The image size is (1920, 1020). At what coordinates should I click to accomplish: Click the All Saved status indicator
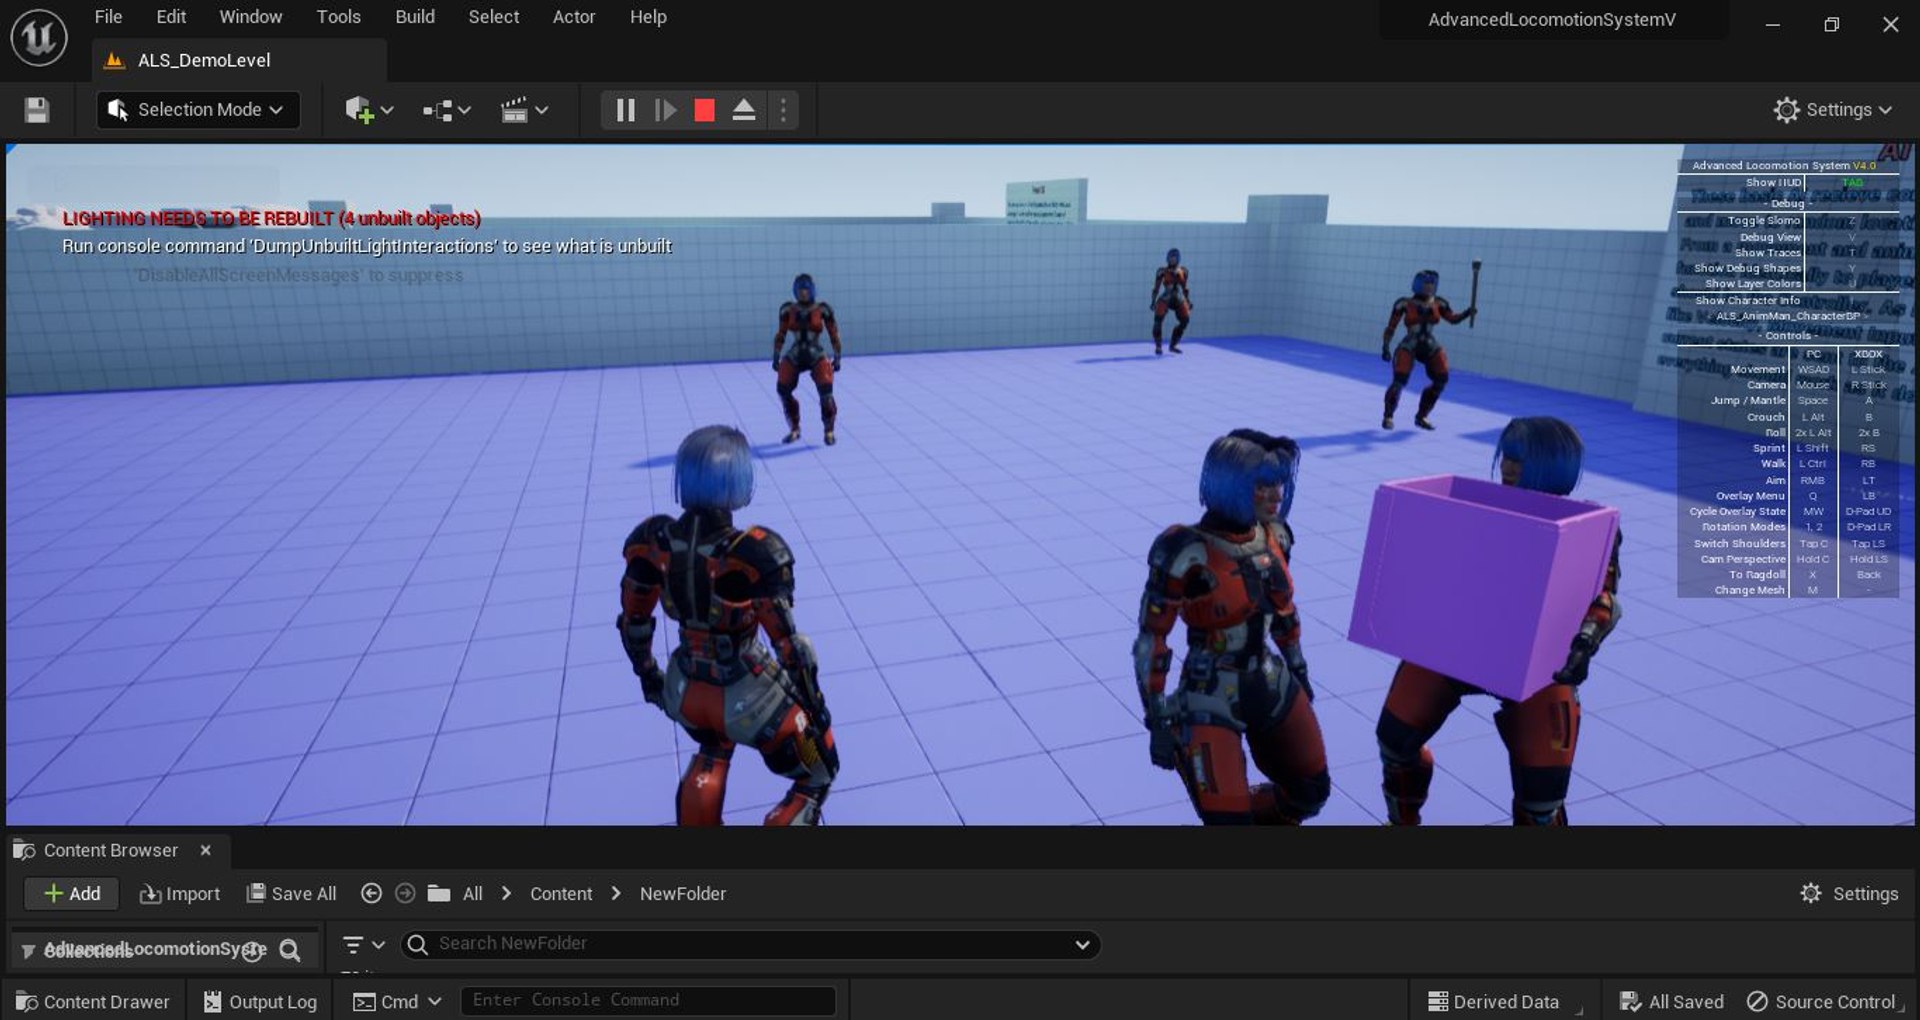1672,1001
